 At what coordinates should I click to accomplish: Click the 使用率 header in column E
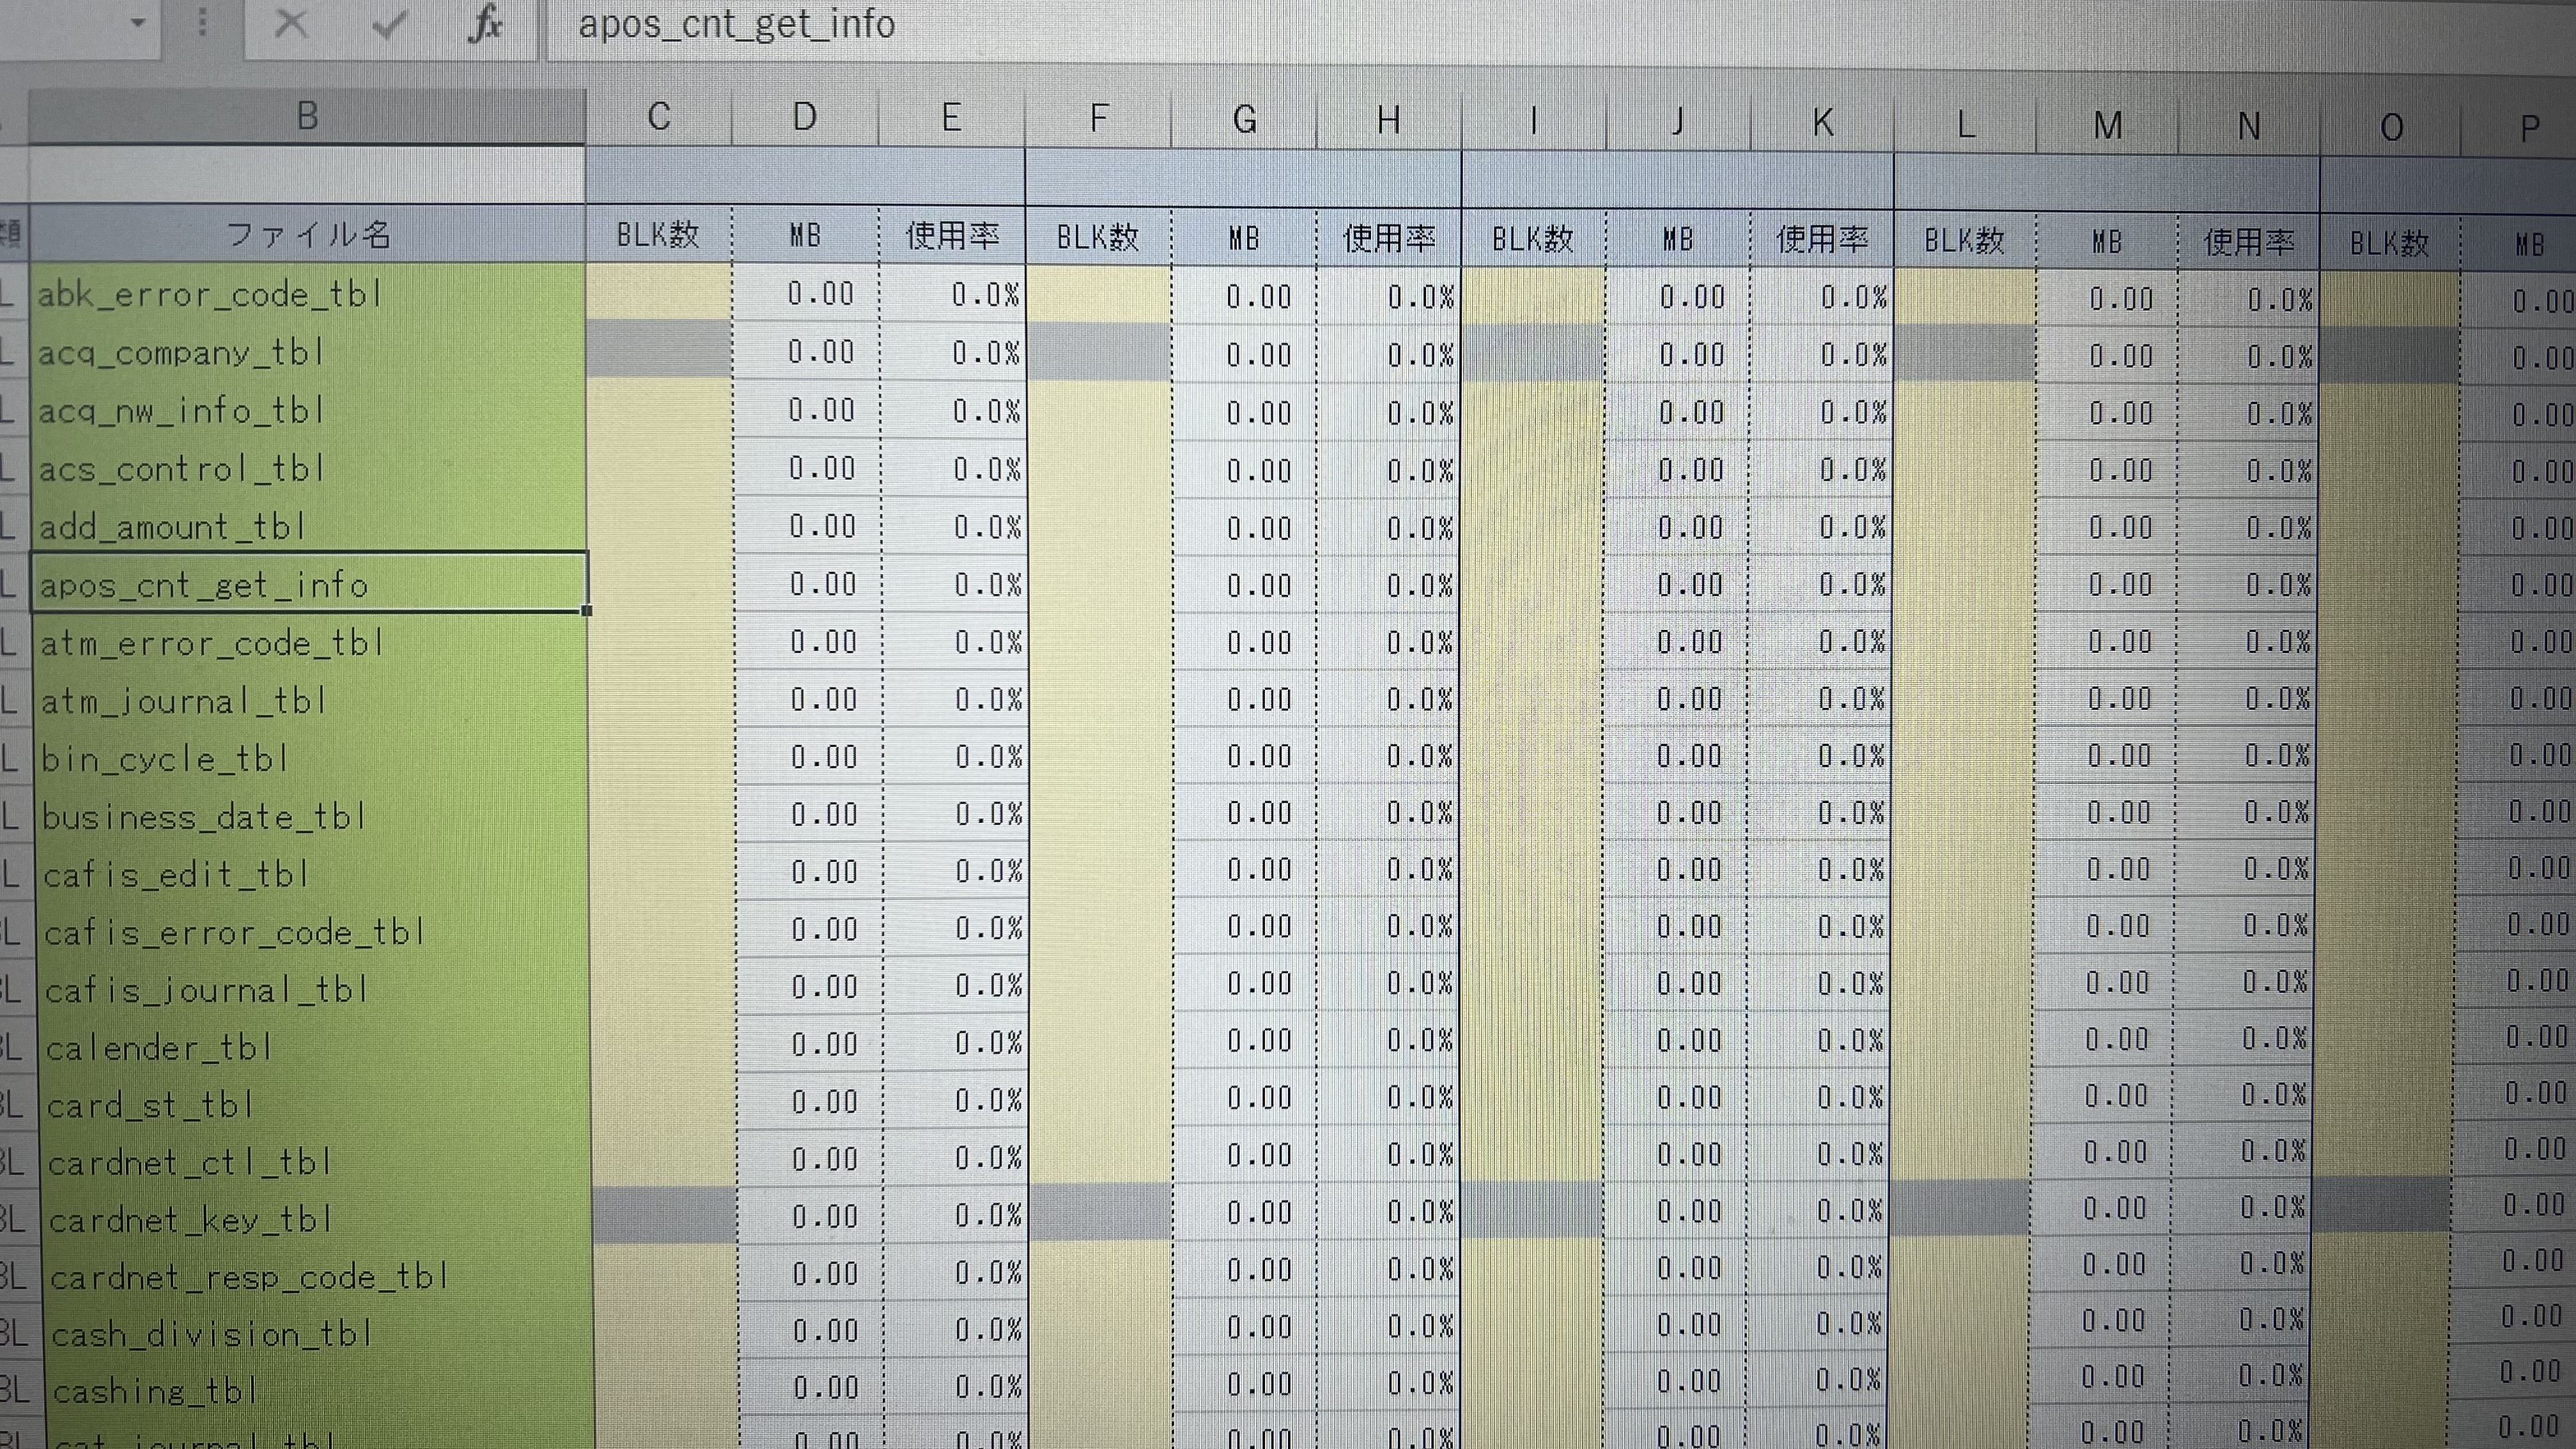click(952, 237)
